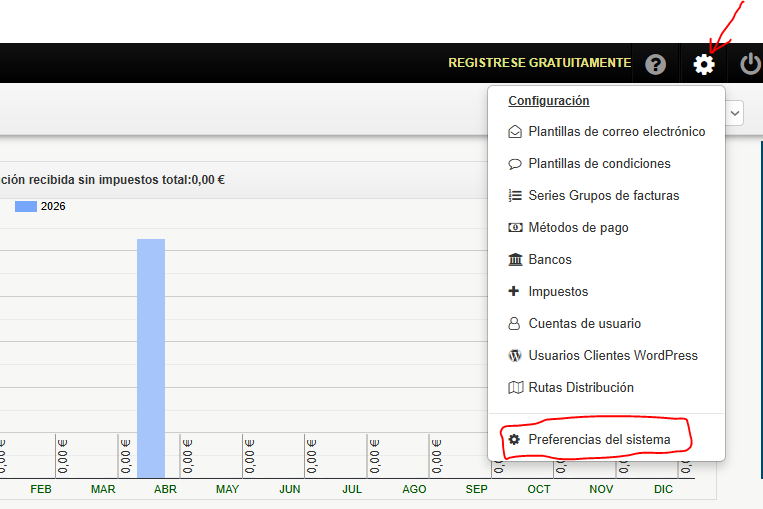This screenshot has height=509, width=763.
Task: Click the plus icon beside Impuestos
Action: click(514, 291)
